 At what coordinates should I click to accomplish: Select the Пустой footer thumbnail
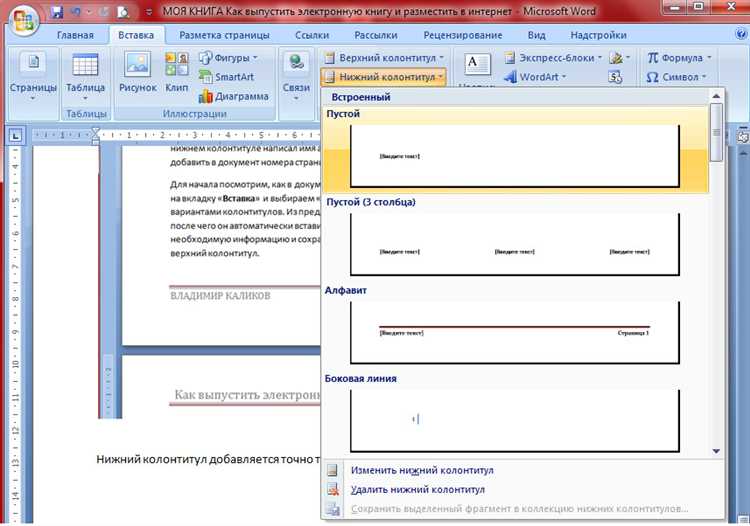click(515, 156)
